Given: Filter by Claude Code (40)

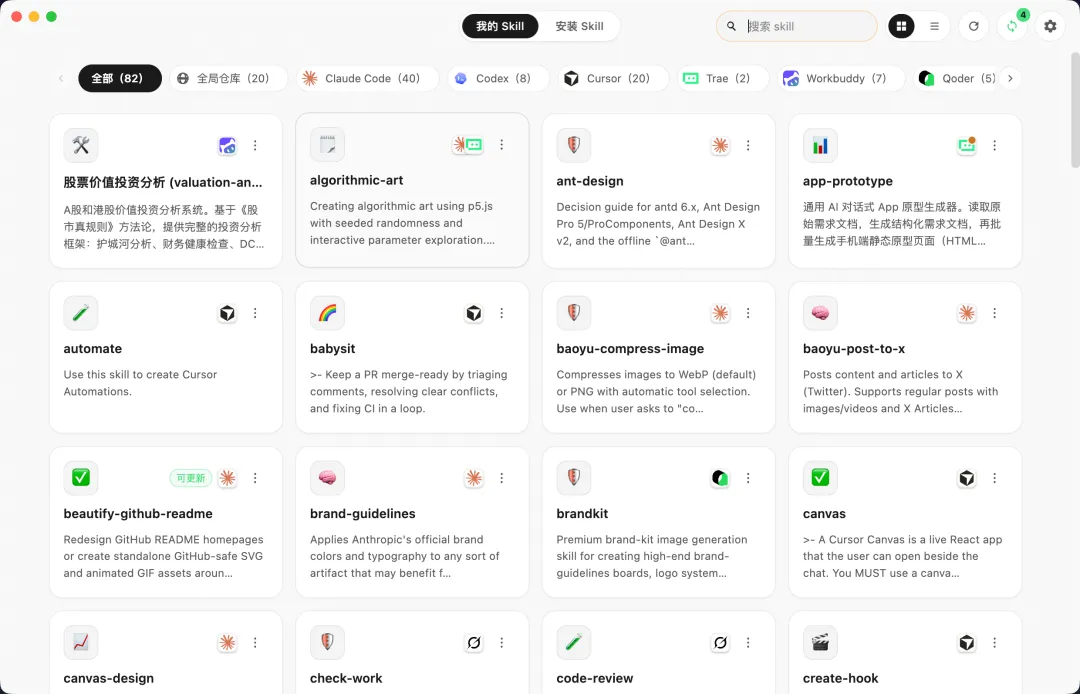Looking at the screenshot, I should (x=368, y=78).
